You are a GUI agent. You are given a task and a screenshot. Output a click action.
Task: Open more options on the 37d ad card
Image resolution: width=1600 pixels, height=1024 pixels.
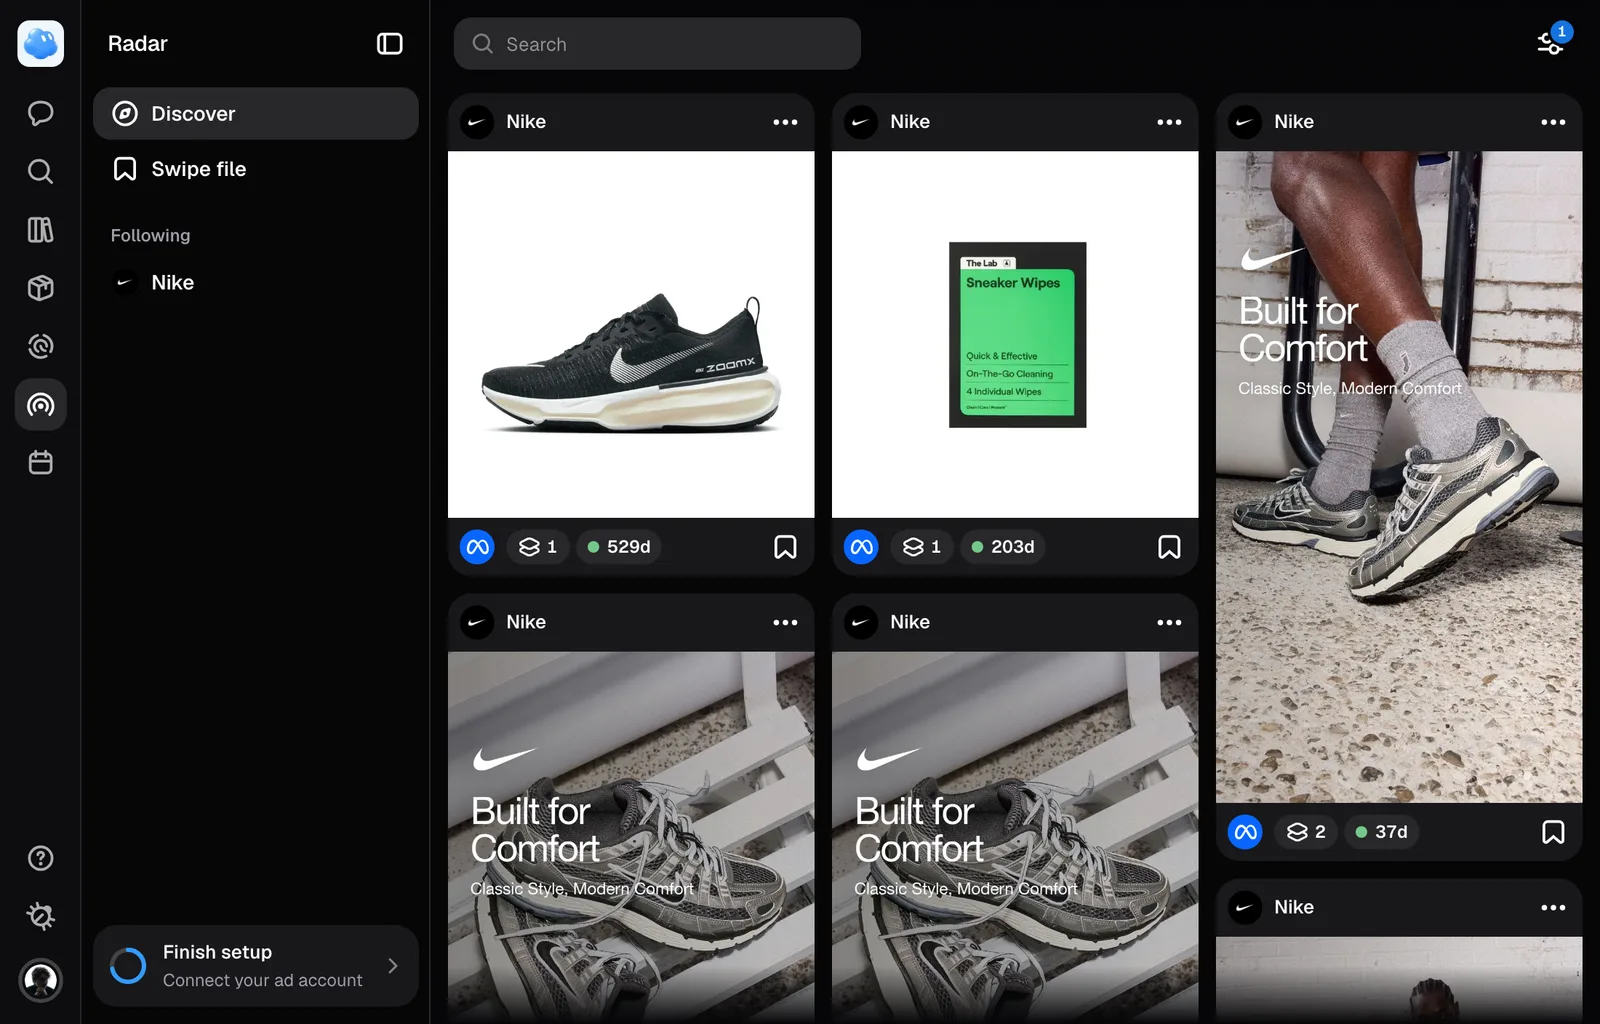[1553, 122]
